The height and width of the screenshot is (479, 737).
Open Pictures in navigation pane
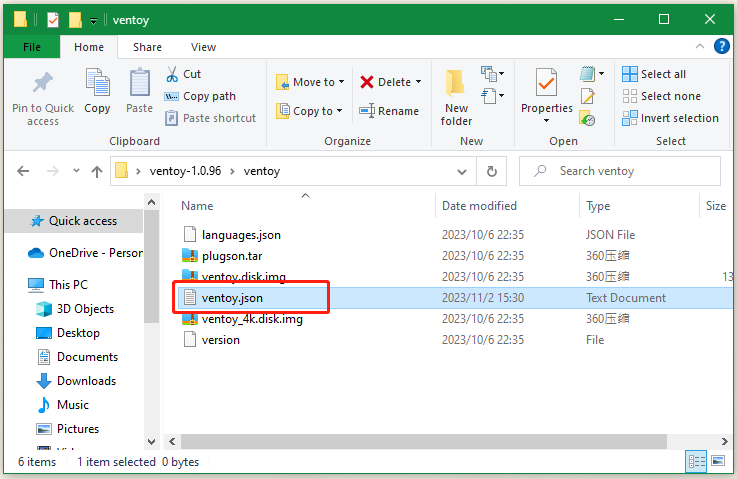[68, 429]
